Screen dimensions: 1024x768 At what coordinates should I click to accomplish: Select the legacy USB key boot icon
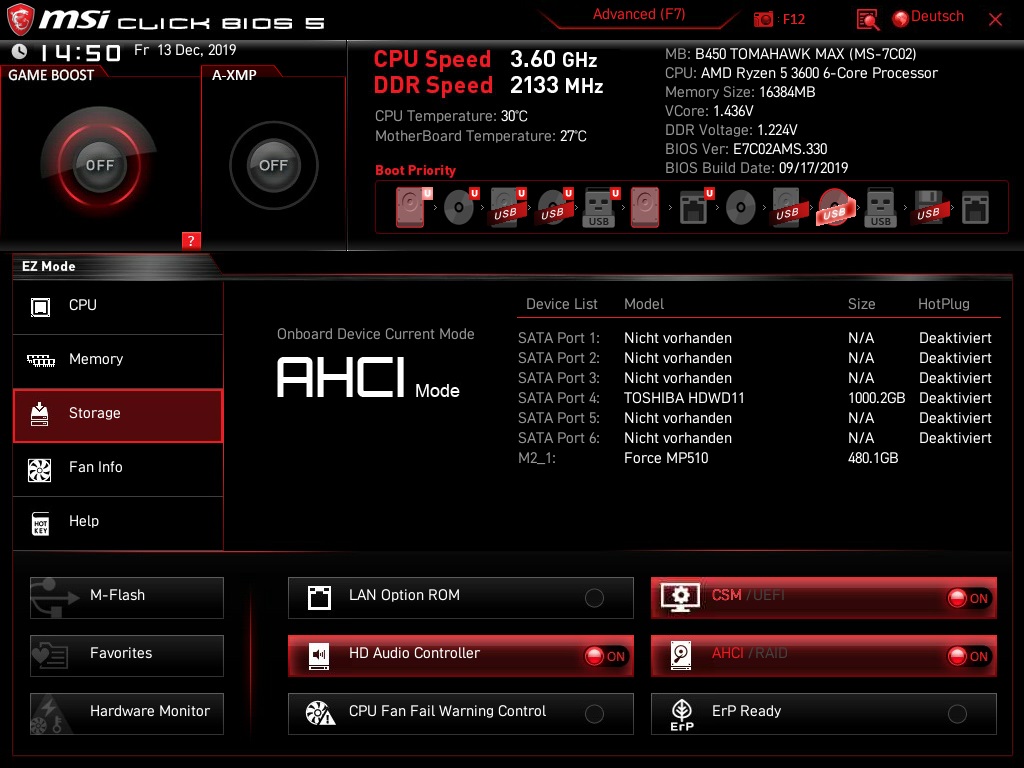click(x=880, y=208)
